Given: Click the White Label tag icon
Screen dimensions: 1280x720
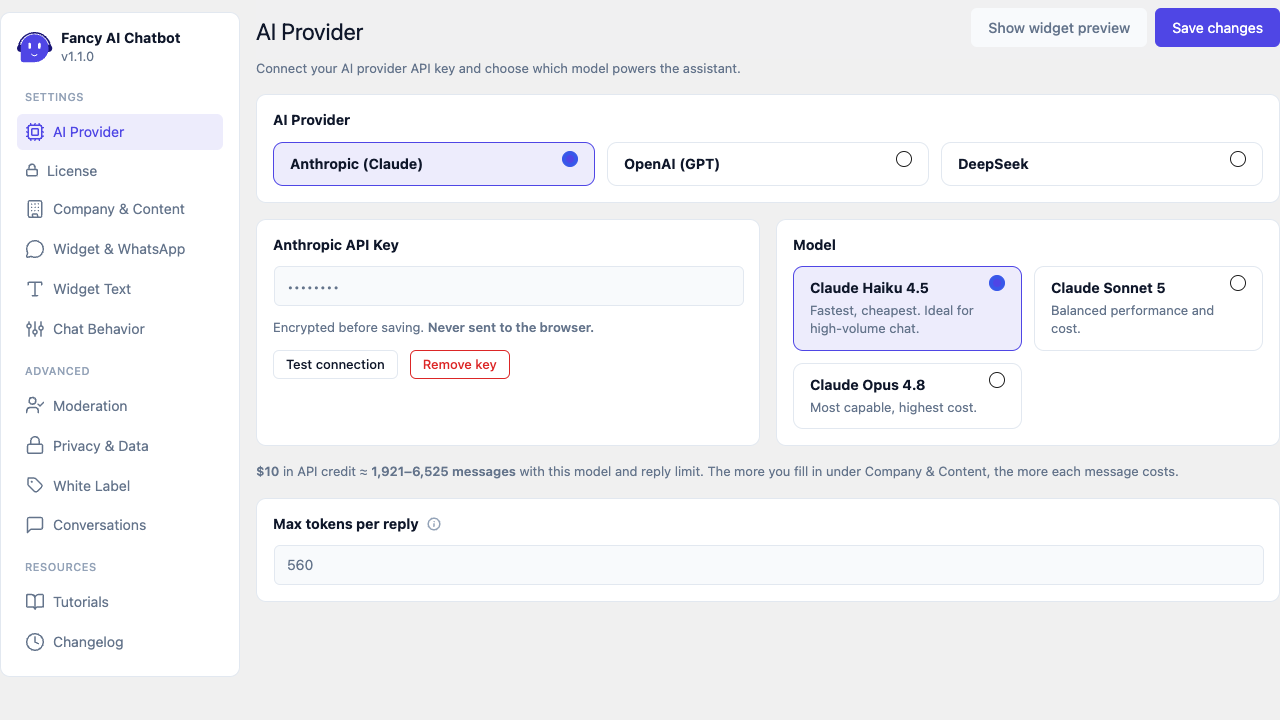Looking at the screenshot, I should [35, 486].
